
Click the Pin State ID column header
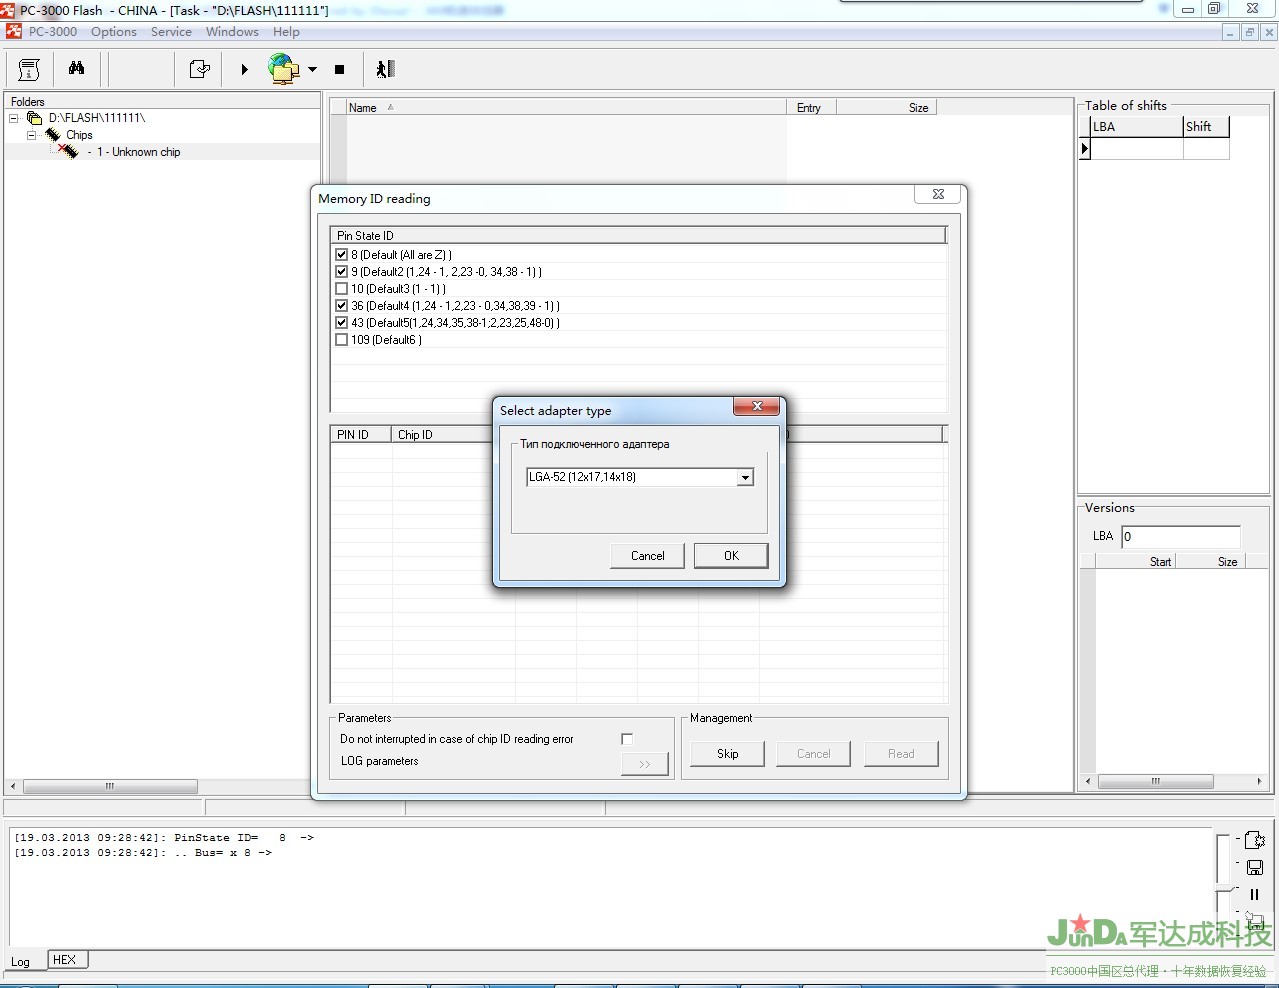coord(638,236)
